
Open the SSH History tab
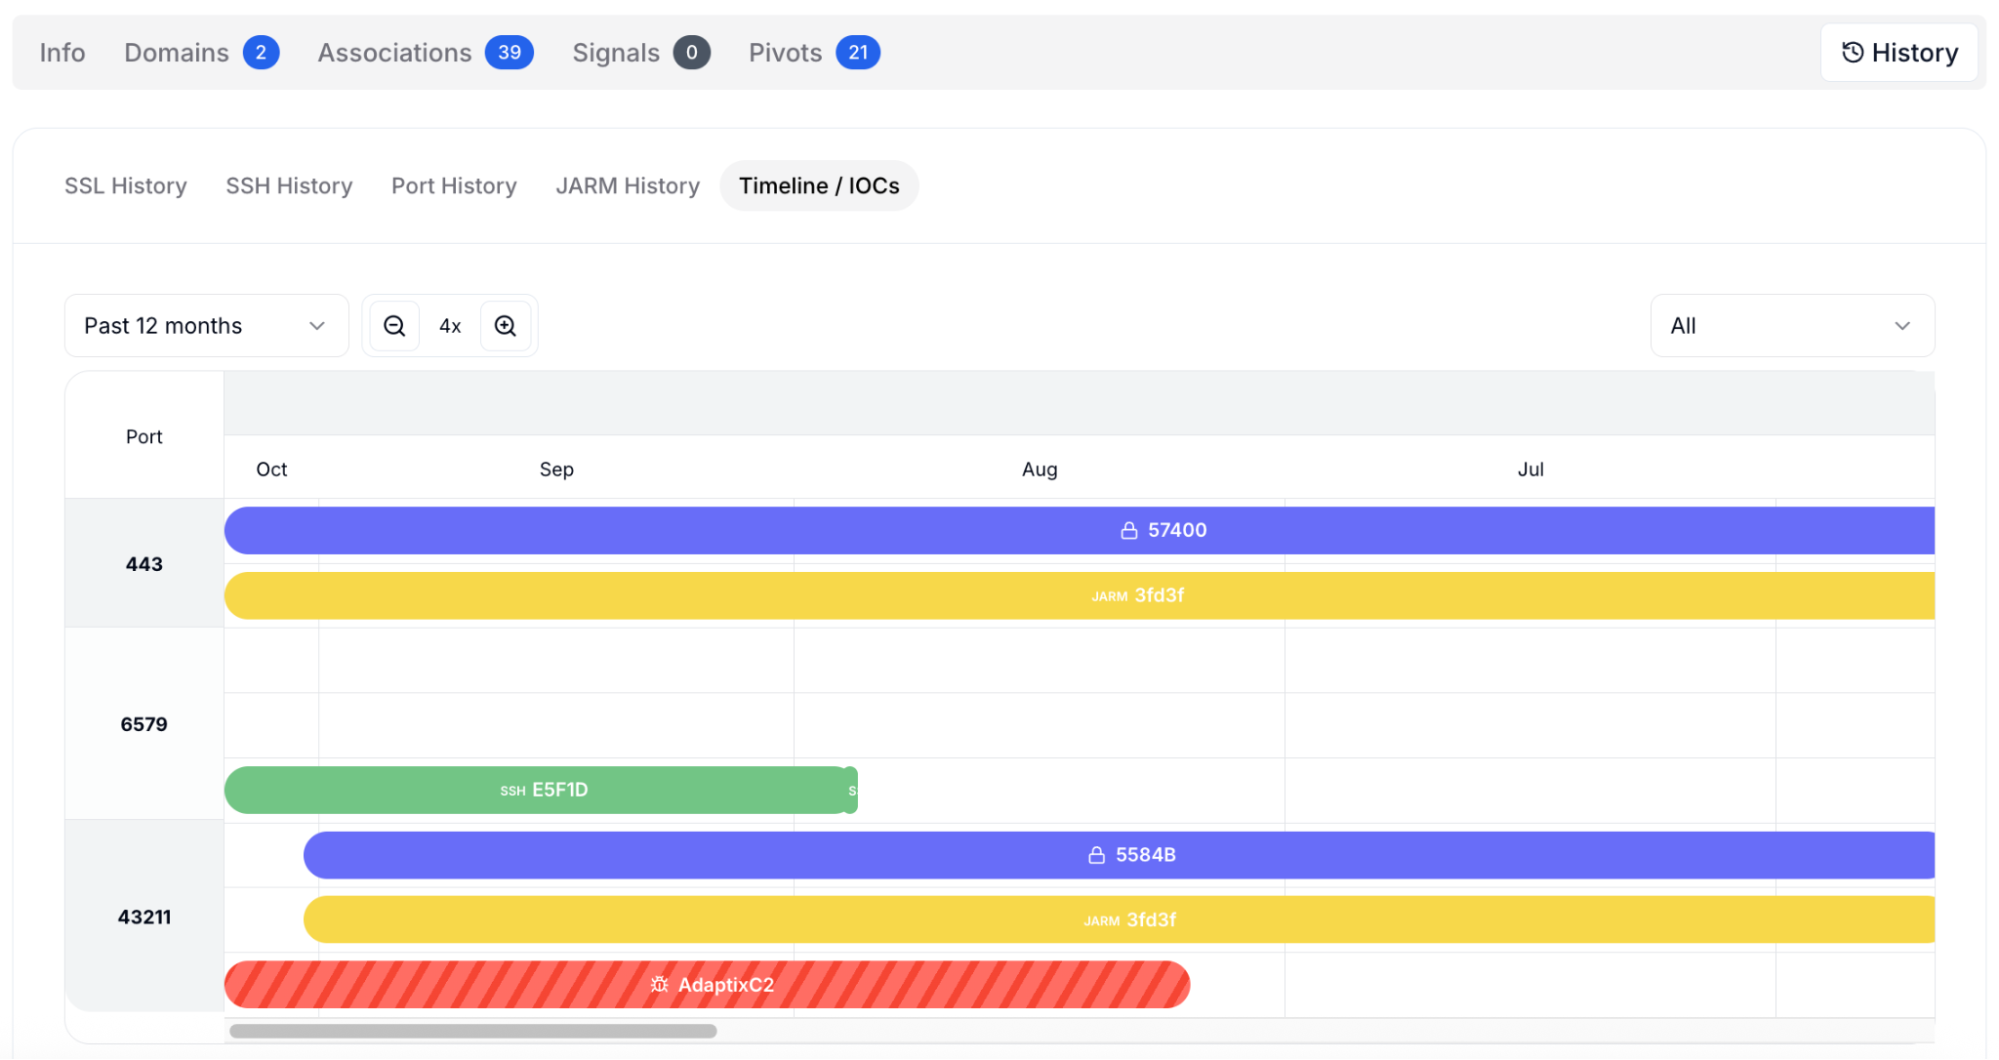pos(289,186)
